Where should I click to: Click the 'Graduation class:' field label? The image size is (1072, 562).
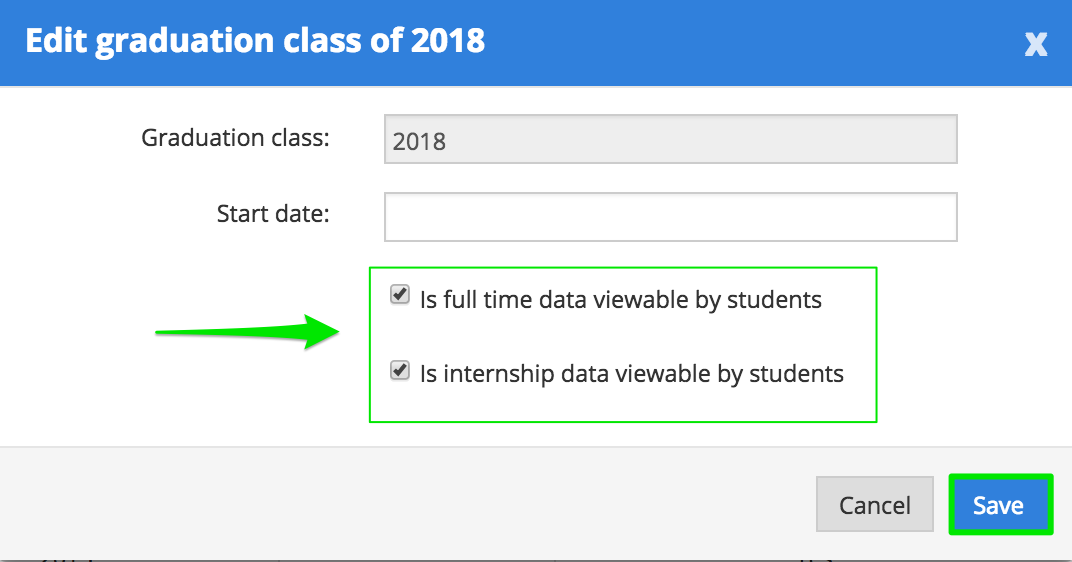235,138
